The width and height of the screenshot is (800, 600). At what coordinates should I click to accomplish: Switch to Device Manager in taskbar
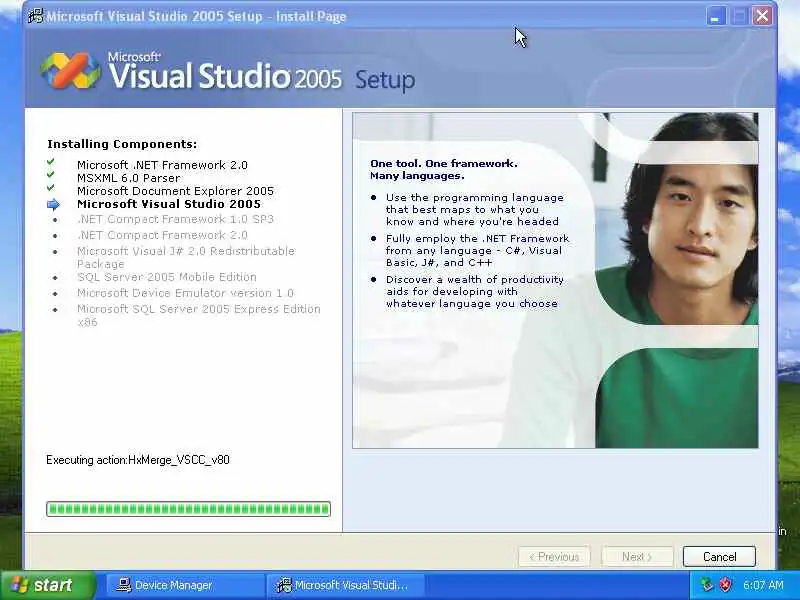[185, 585]
